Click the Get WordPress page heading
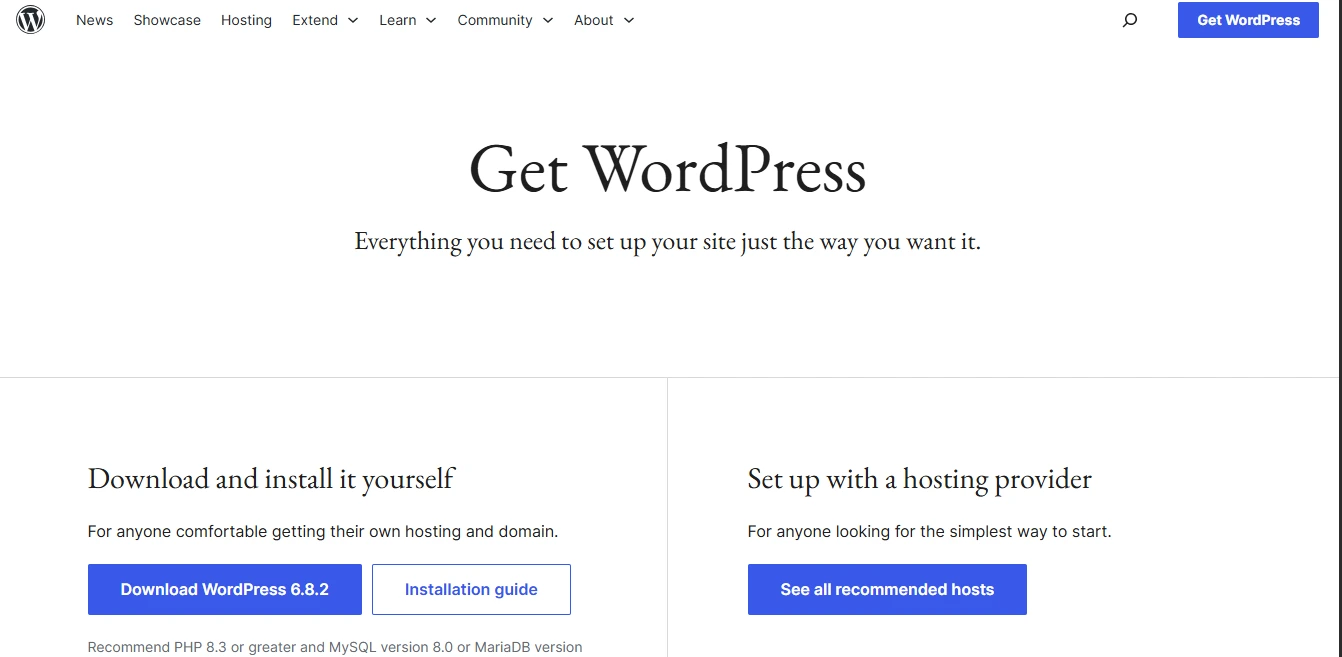 tap(667, 170)
